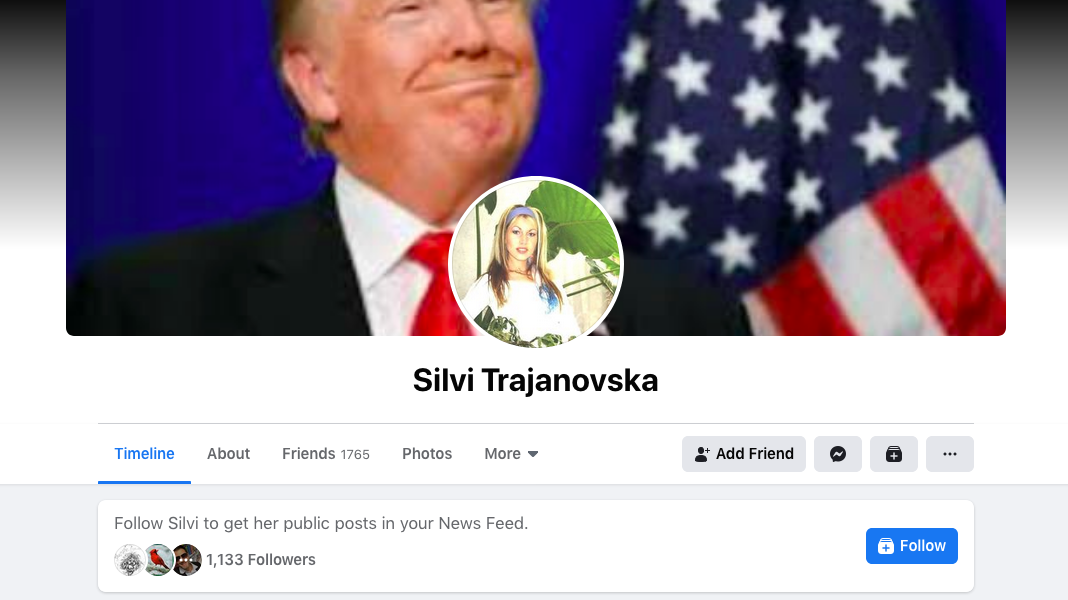This screenshot has width=1068, height=600.
Task: Open the red bird follower avatar
Action: pyautogui.click(x=158, y=560)
